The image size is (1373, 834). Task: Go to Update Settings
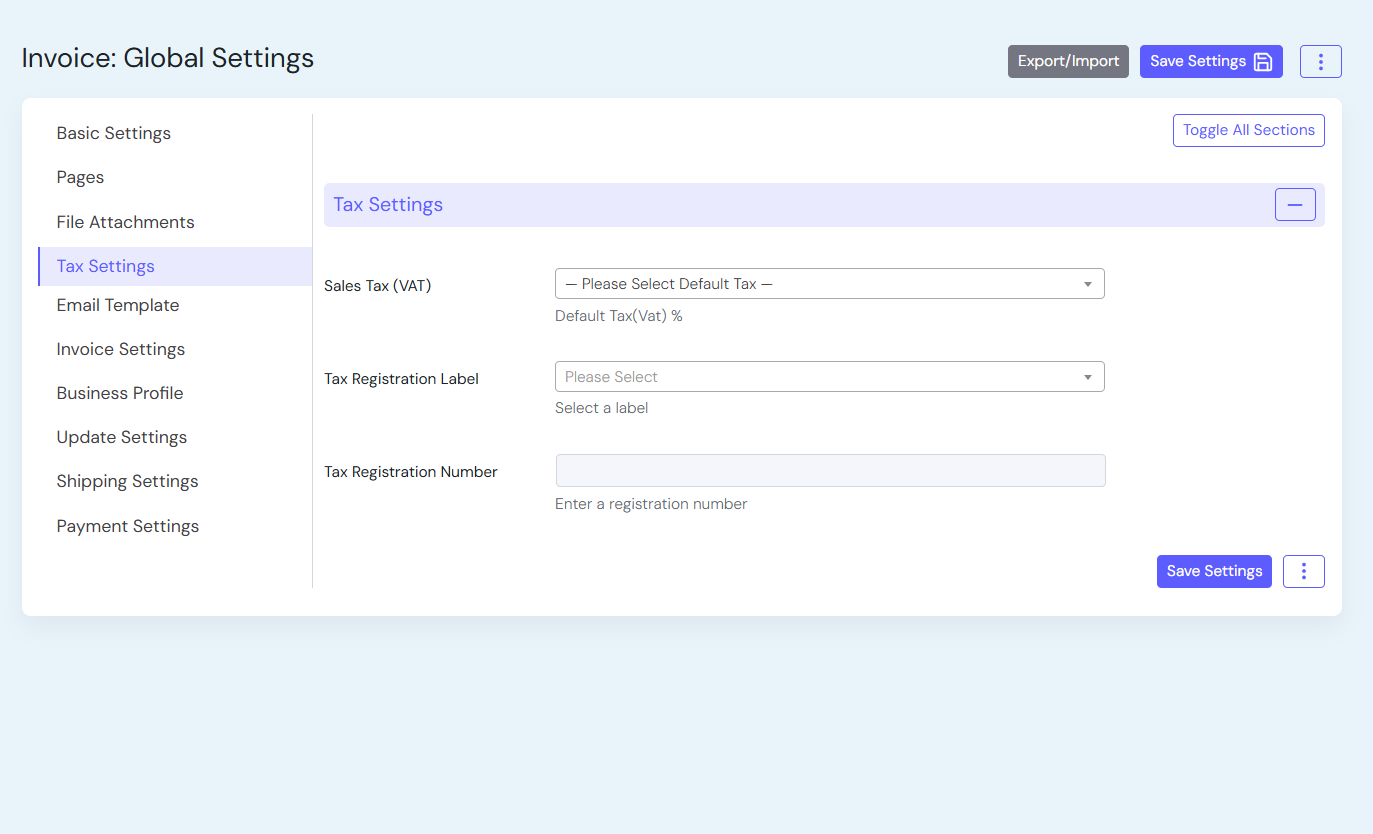tap(122, 437)
